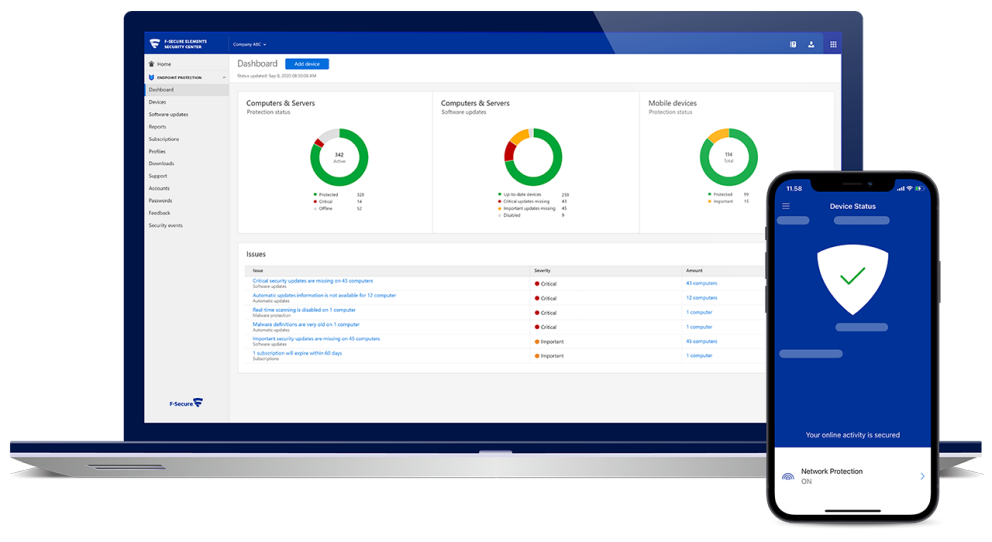Select Software updates in the sidebar
992x542 pixels.
click(168, 114)
